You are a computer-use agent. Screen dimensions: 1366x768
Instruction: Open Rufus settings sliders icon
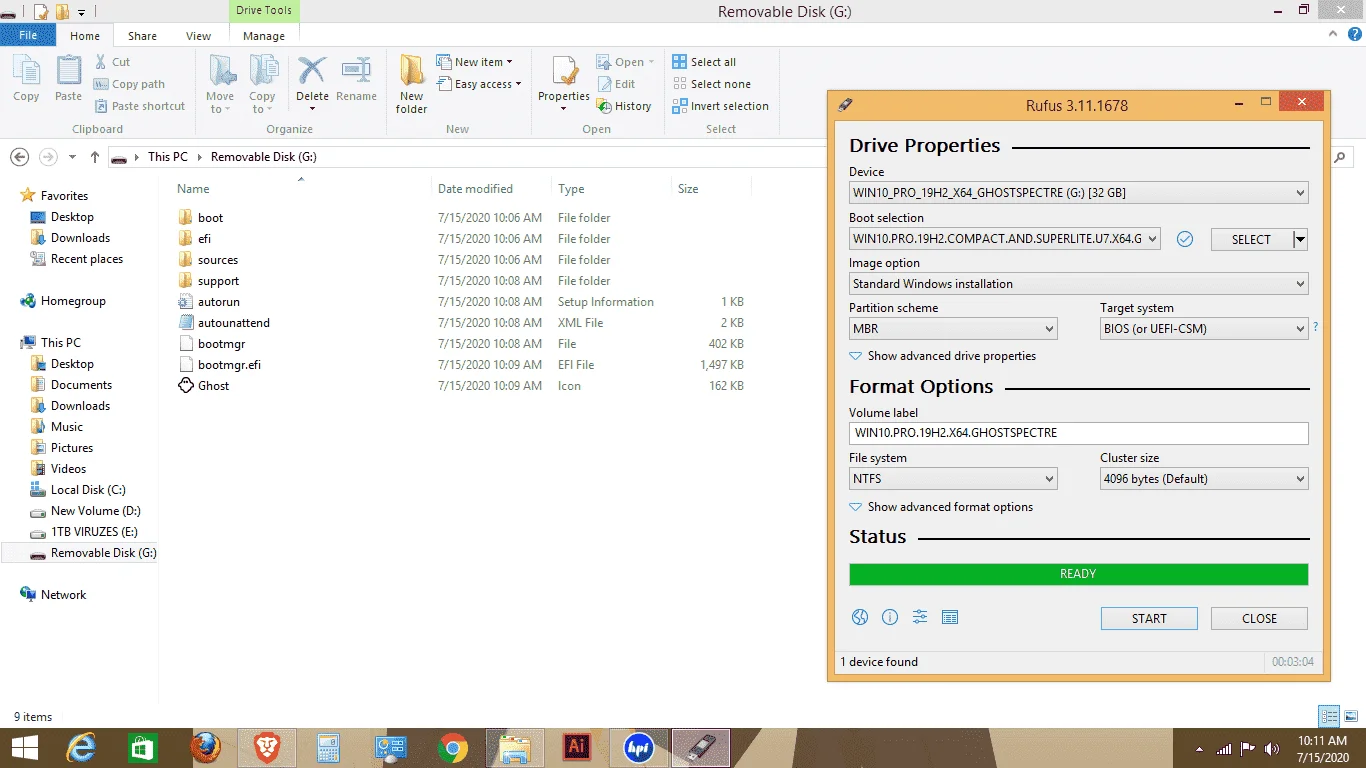point(920,617)
